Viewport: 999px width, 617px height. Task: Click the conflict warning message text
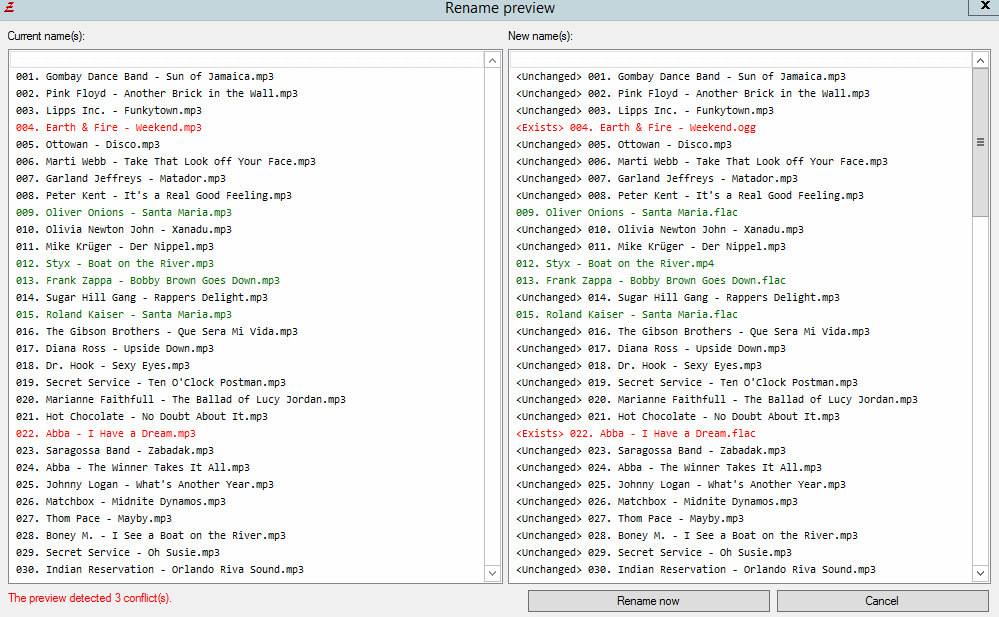point(90,598)
